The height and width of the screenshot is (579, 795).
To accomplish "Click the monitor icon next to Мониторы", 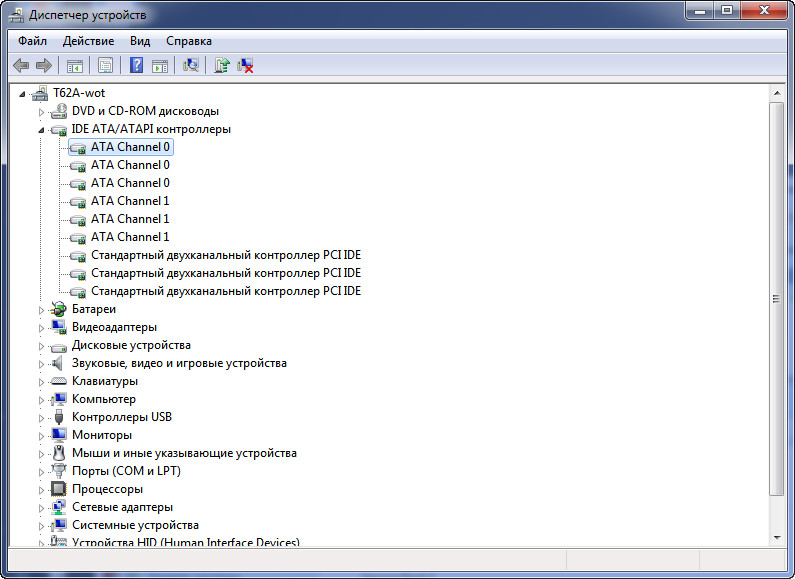I will tap(59, 435).
